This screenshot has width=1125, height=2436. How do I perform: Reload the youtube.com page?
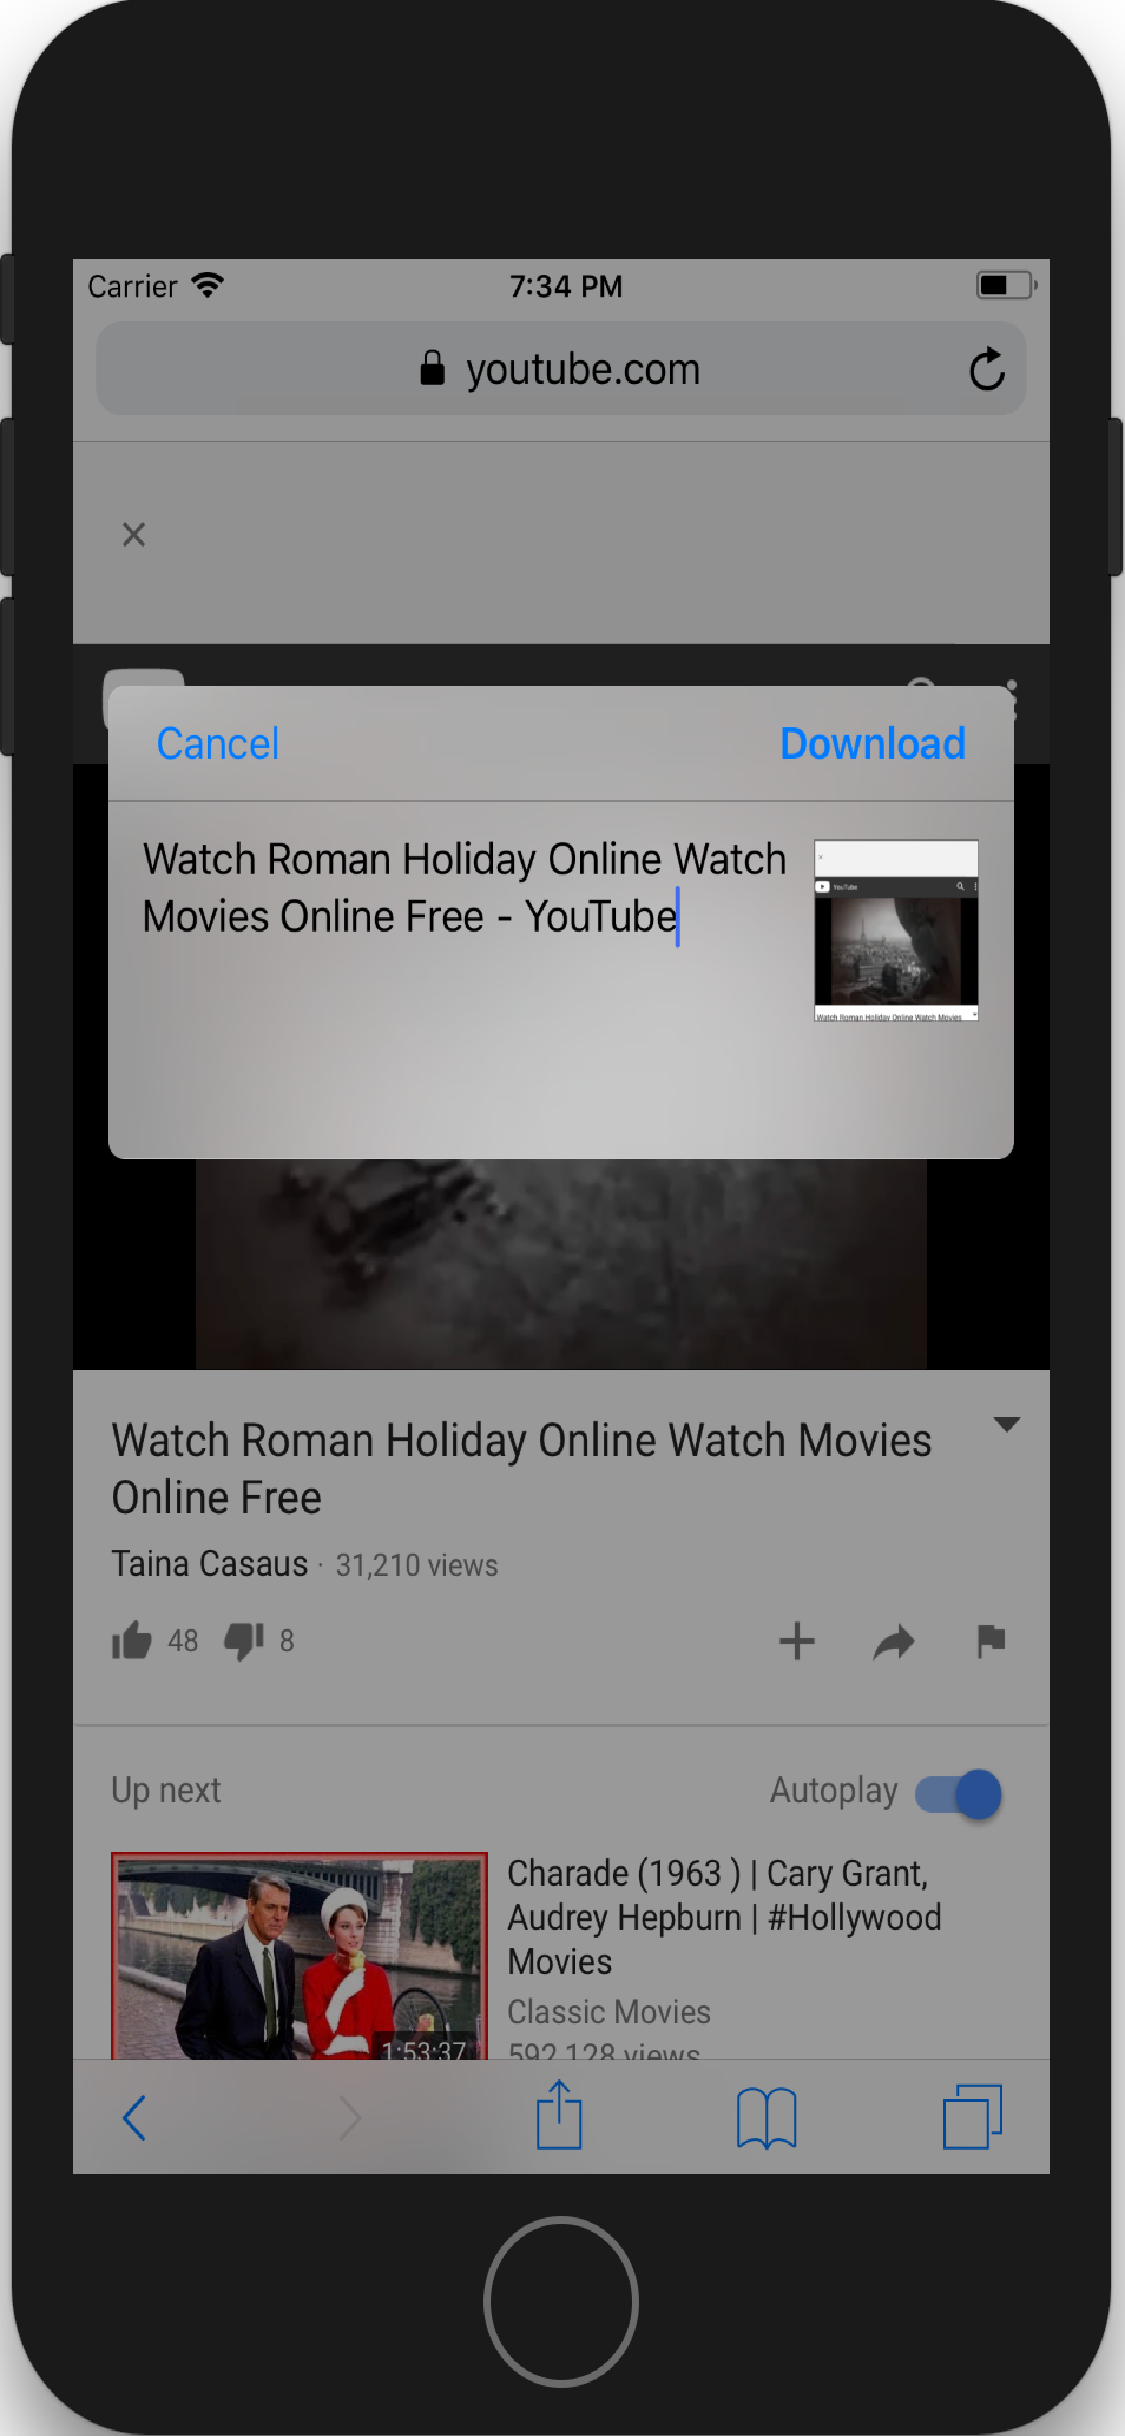coord(987,369)
